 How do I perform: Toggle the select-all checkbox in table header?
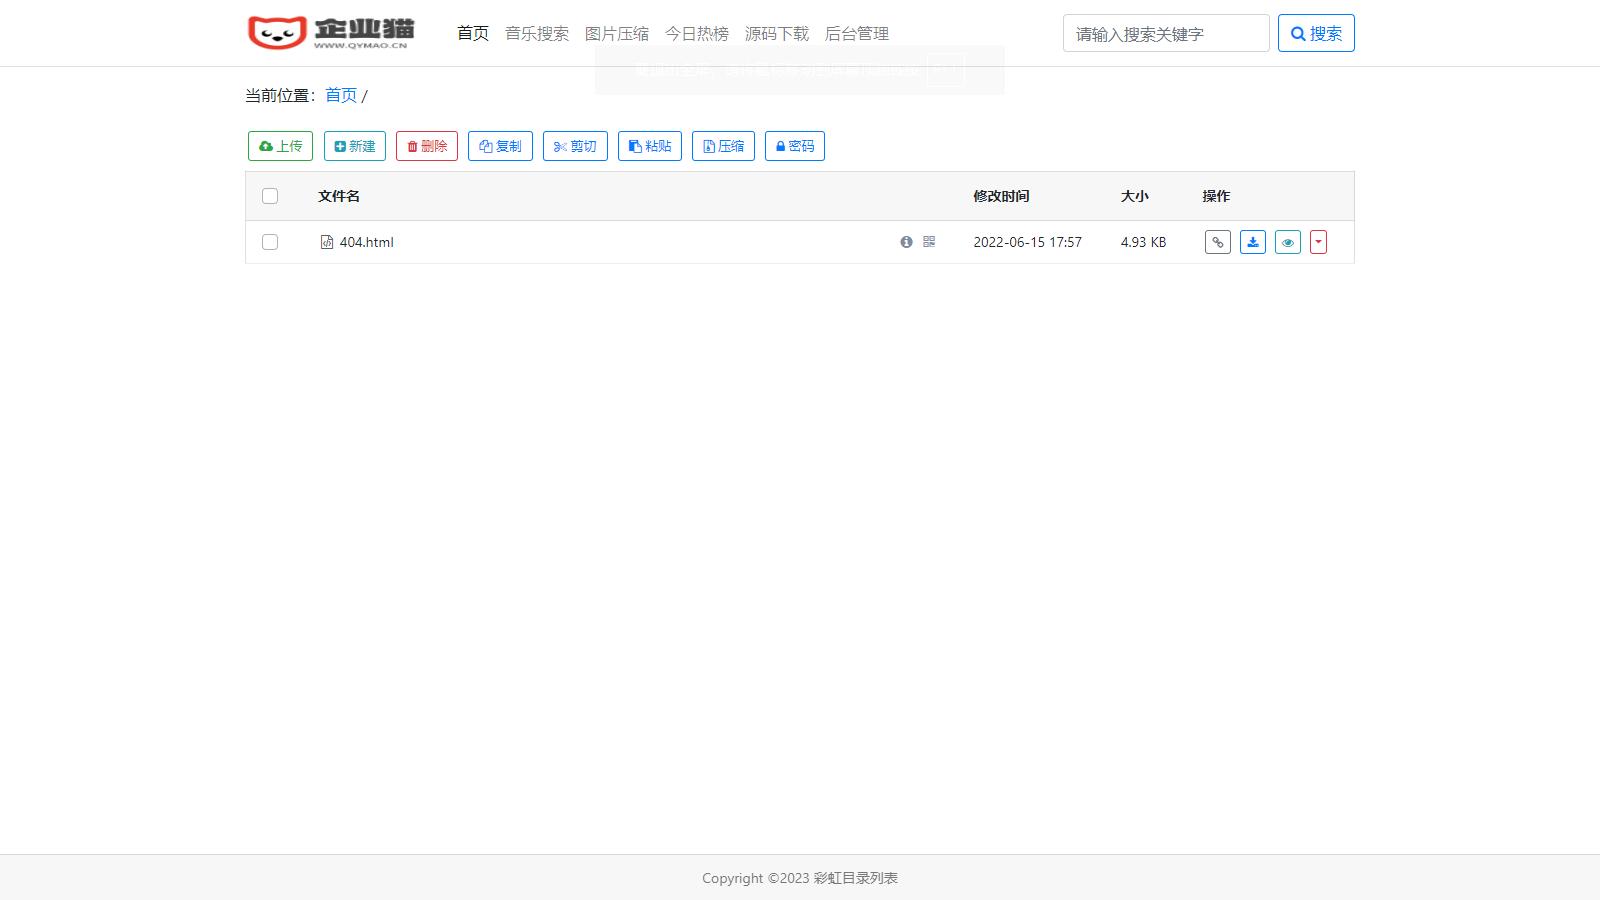point(270,196)
